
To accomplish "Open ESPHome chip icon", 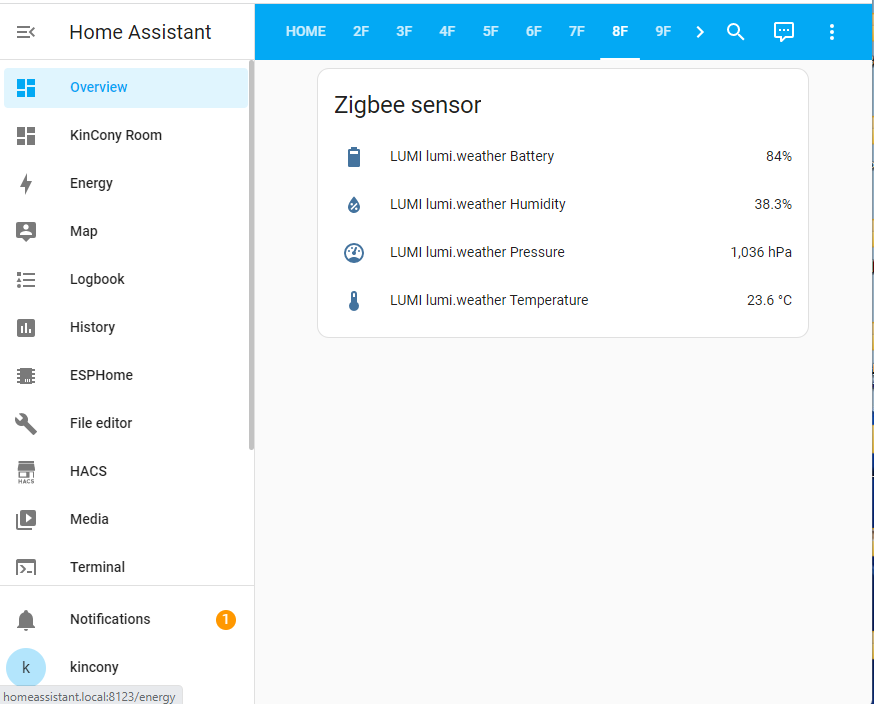I will pyautogui.click(x=26, y=375).
